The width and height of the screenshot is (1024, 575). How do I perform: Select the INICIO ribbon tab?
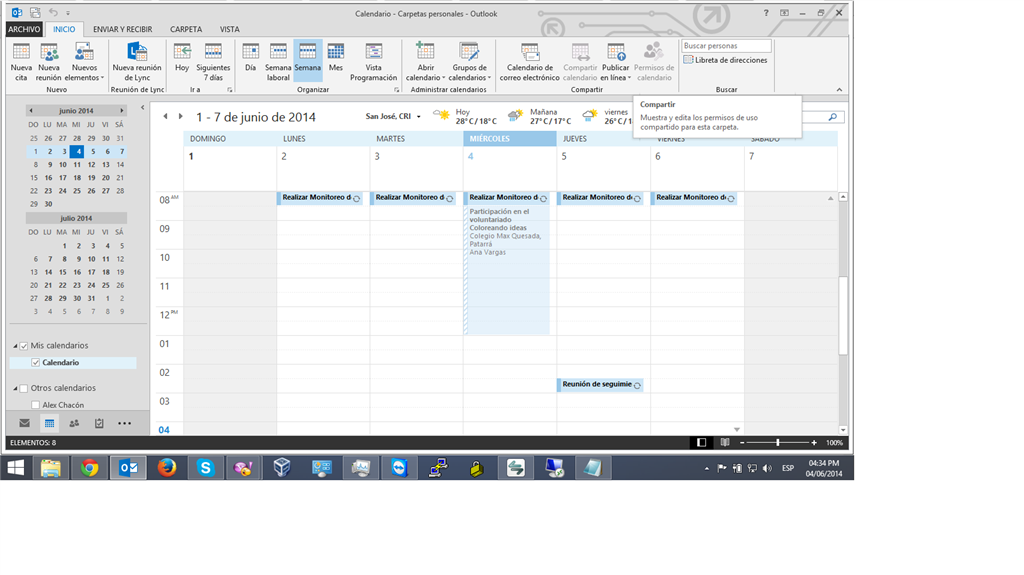[64, 29]
